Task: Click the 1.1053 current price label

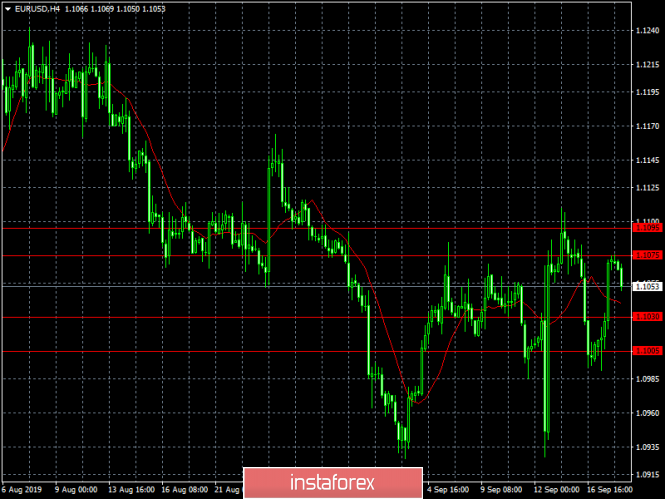Action: (x=648, y=286)
